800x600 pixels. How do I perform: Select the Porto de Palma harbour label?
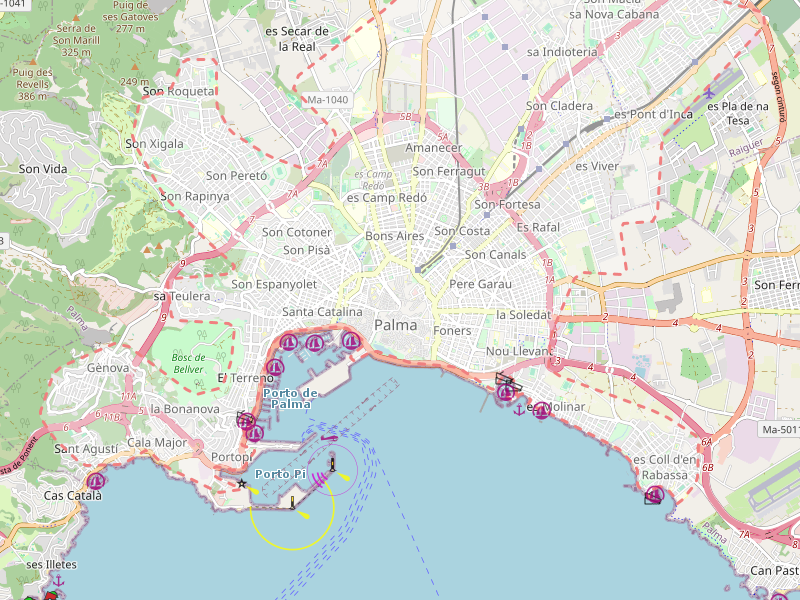(290, 398)
